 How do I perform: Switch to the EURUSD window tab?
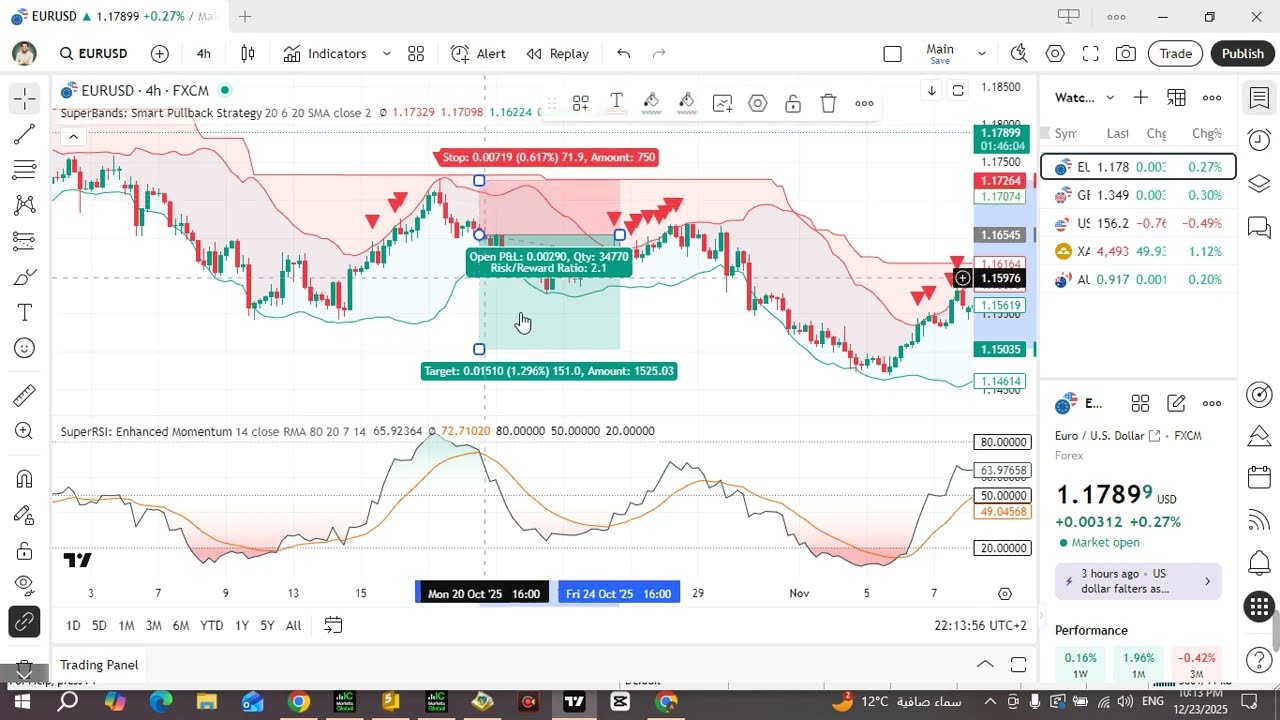click(115, 17)
